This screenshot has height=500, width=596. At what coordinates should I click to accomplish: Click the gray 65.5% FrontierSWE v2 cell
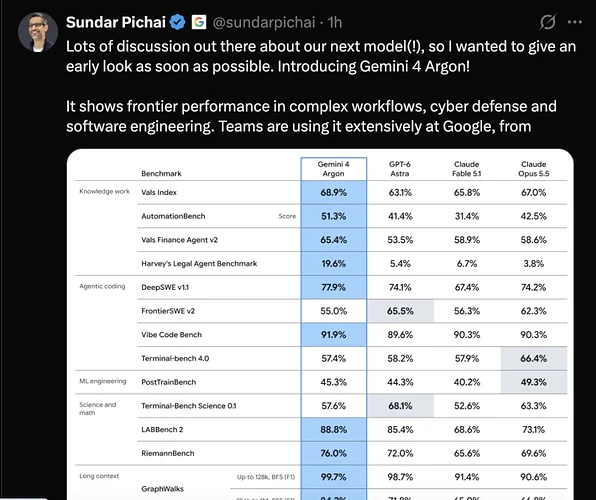(400, 311)
